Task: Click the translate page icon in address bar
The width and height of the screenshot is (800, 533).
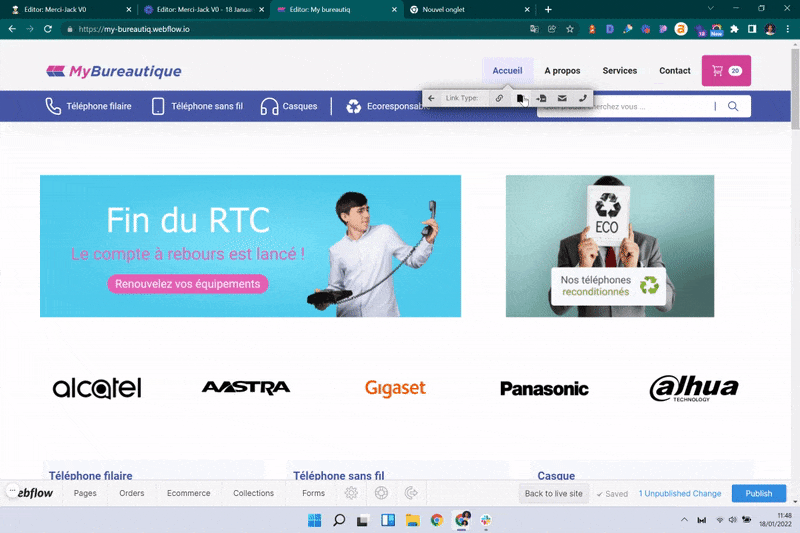Action: [x=534, y=29]
